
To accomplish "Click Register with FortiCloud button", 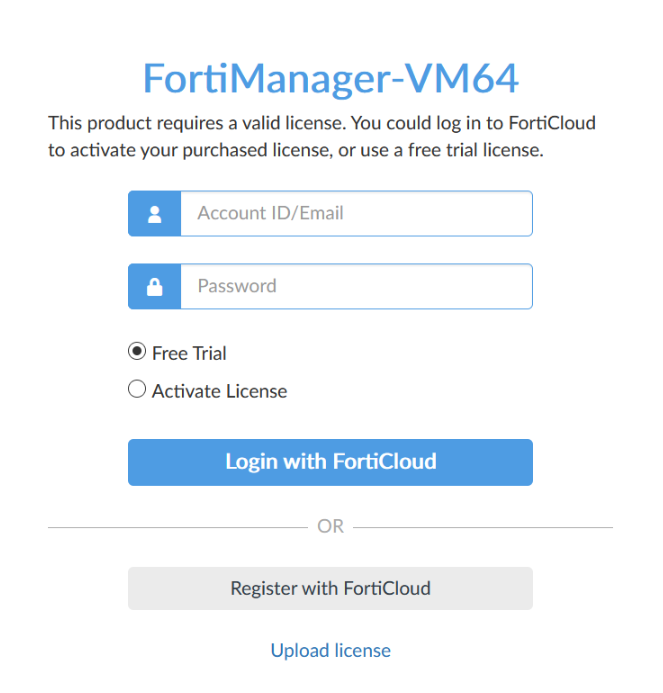I will click(x=330, y=589).
